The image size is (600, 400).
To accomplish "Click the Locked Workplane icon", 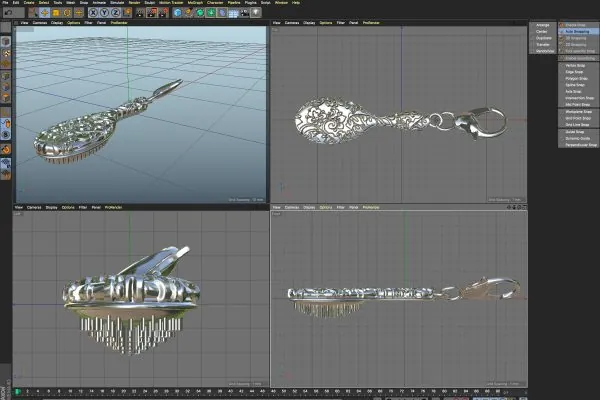I will point(6,163).
